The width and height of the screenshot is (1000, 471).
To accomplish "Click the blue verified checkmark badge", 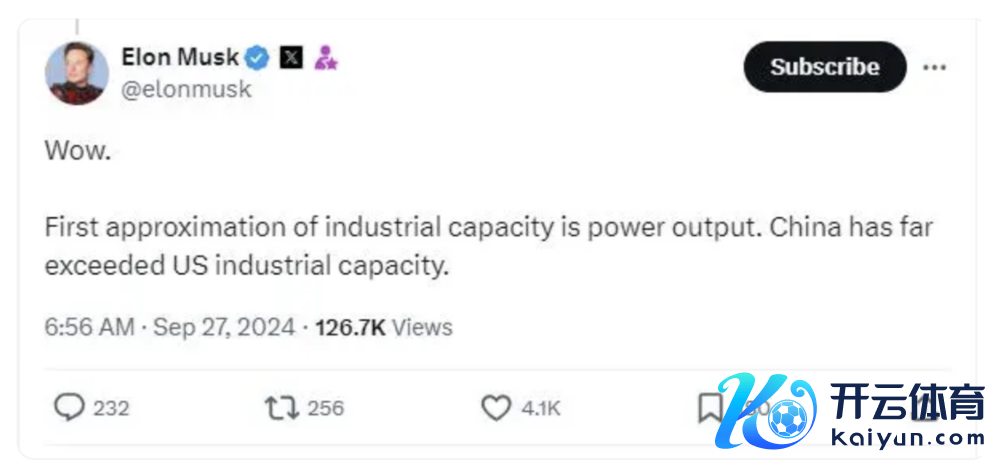I will click(258, 57).
